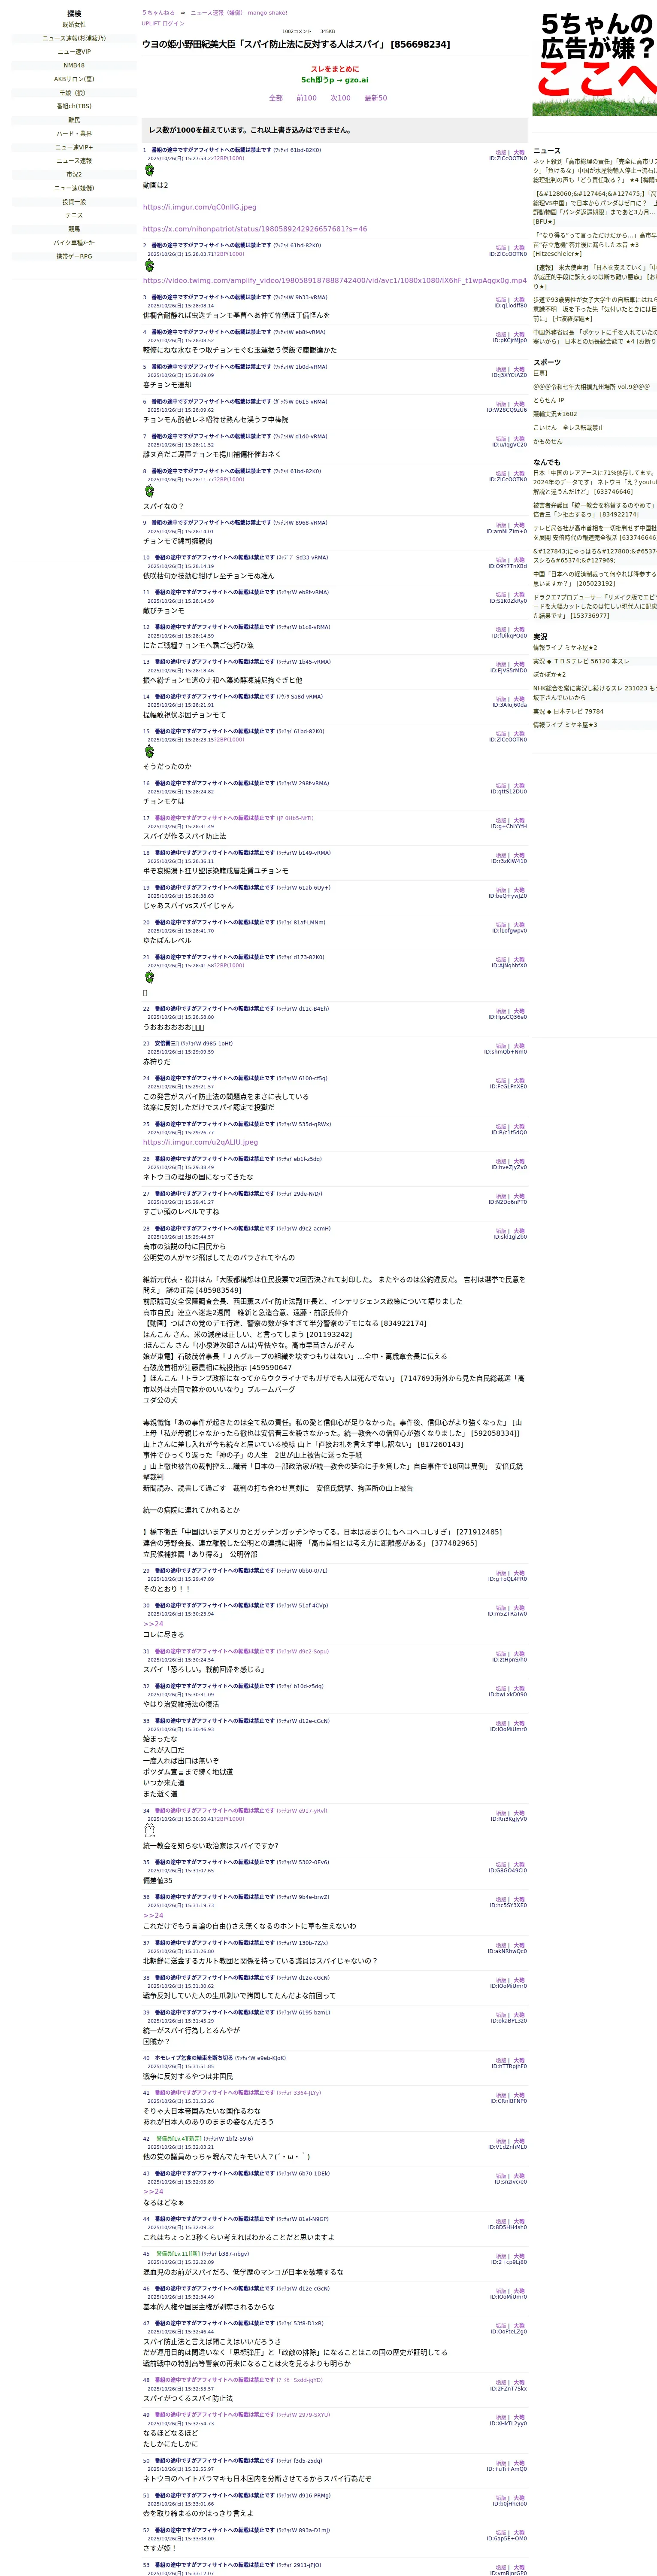Open 携帯ゲーRPG board in sidebar
This screenshot has width=657, height=2576.
pos(74,256)
